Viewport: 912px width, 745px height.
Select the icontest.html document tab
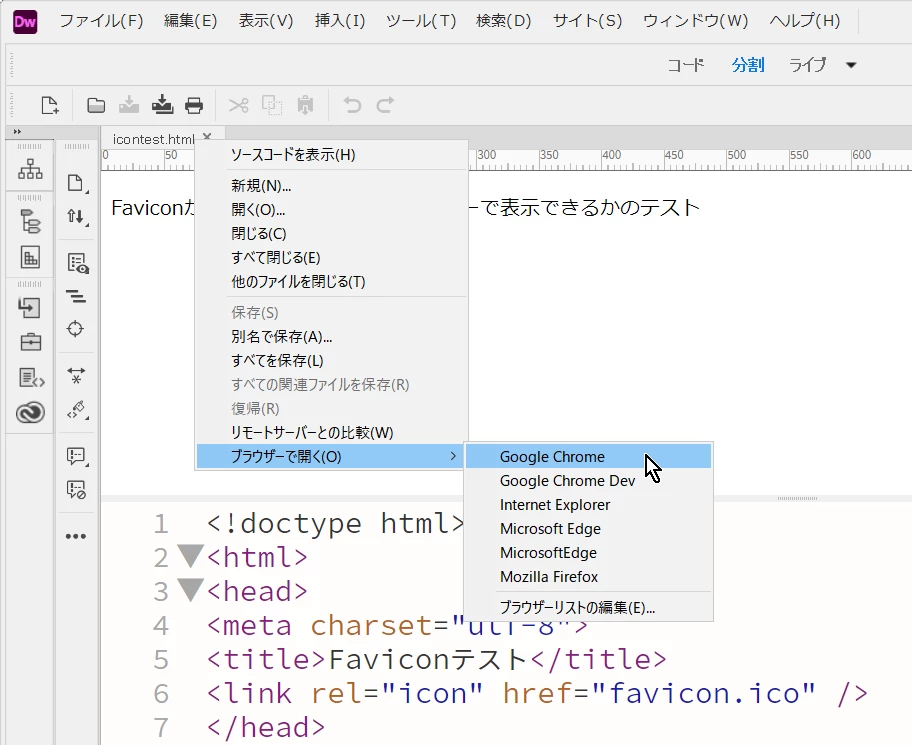[153, 139]
